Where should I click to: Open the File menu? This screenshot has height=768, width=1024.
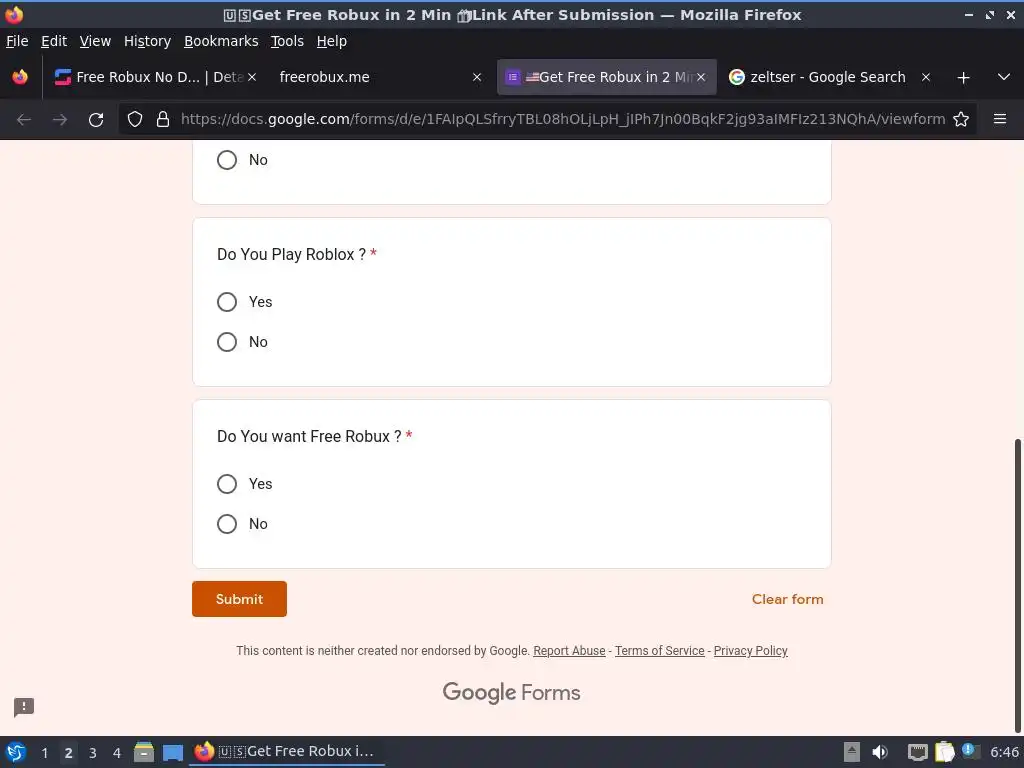tap(17, 41)
